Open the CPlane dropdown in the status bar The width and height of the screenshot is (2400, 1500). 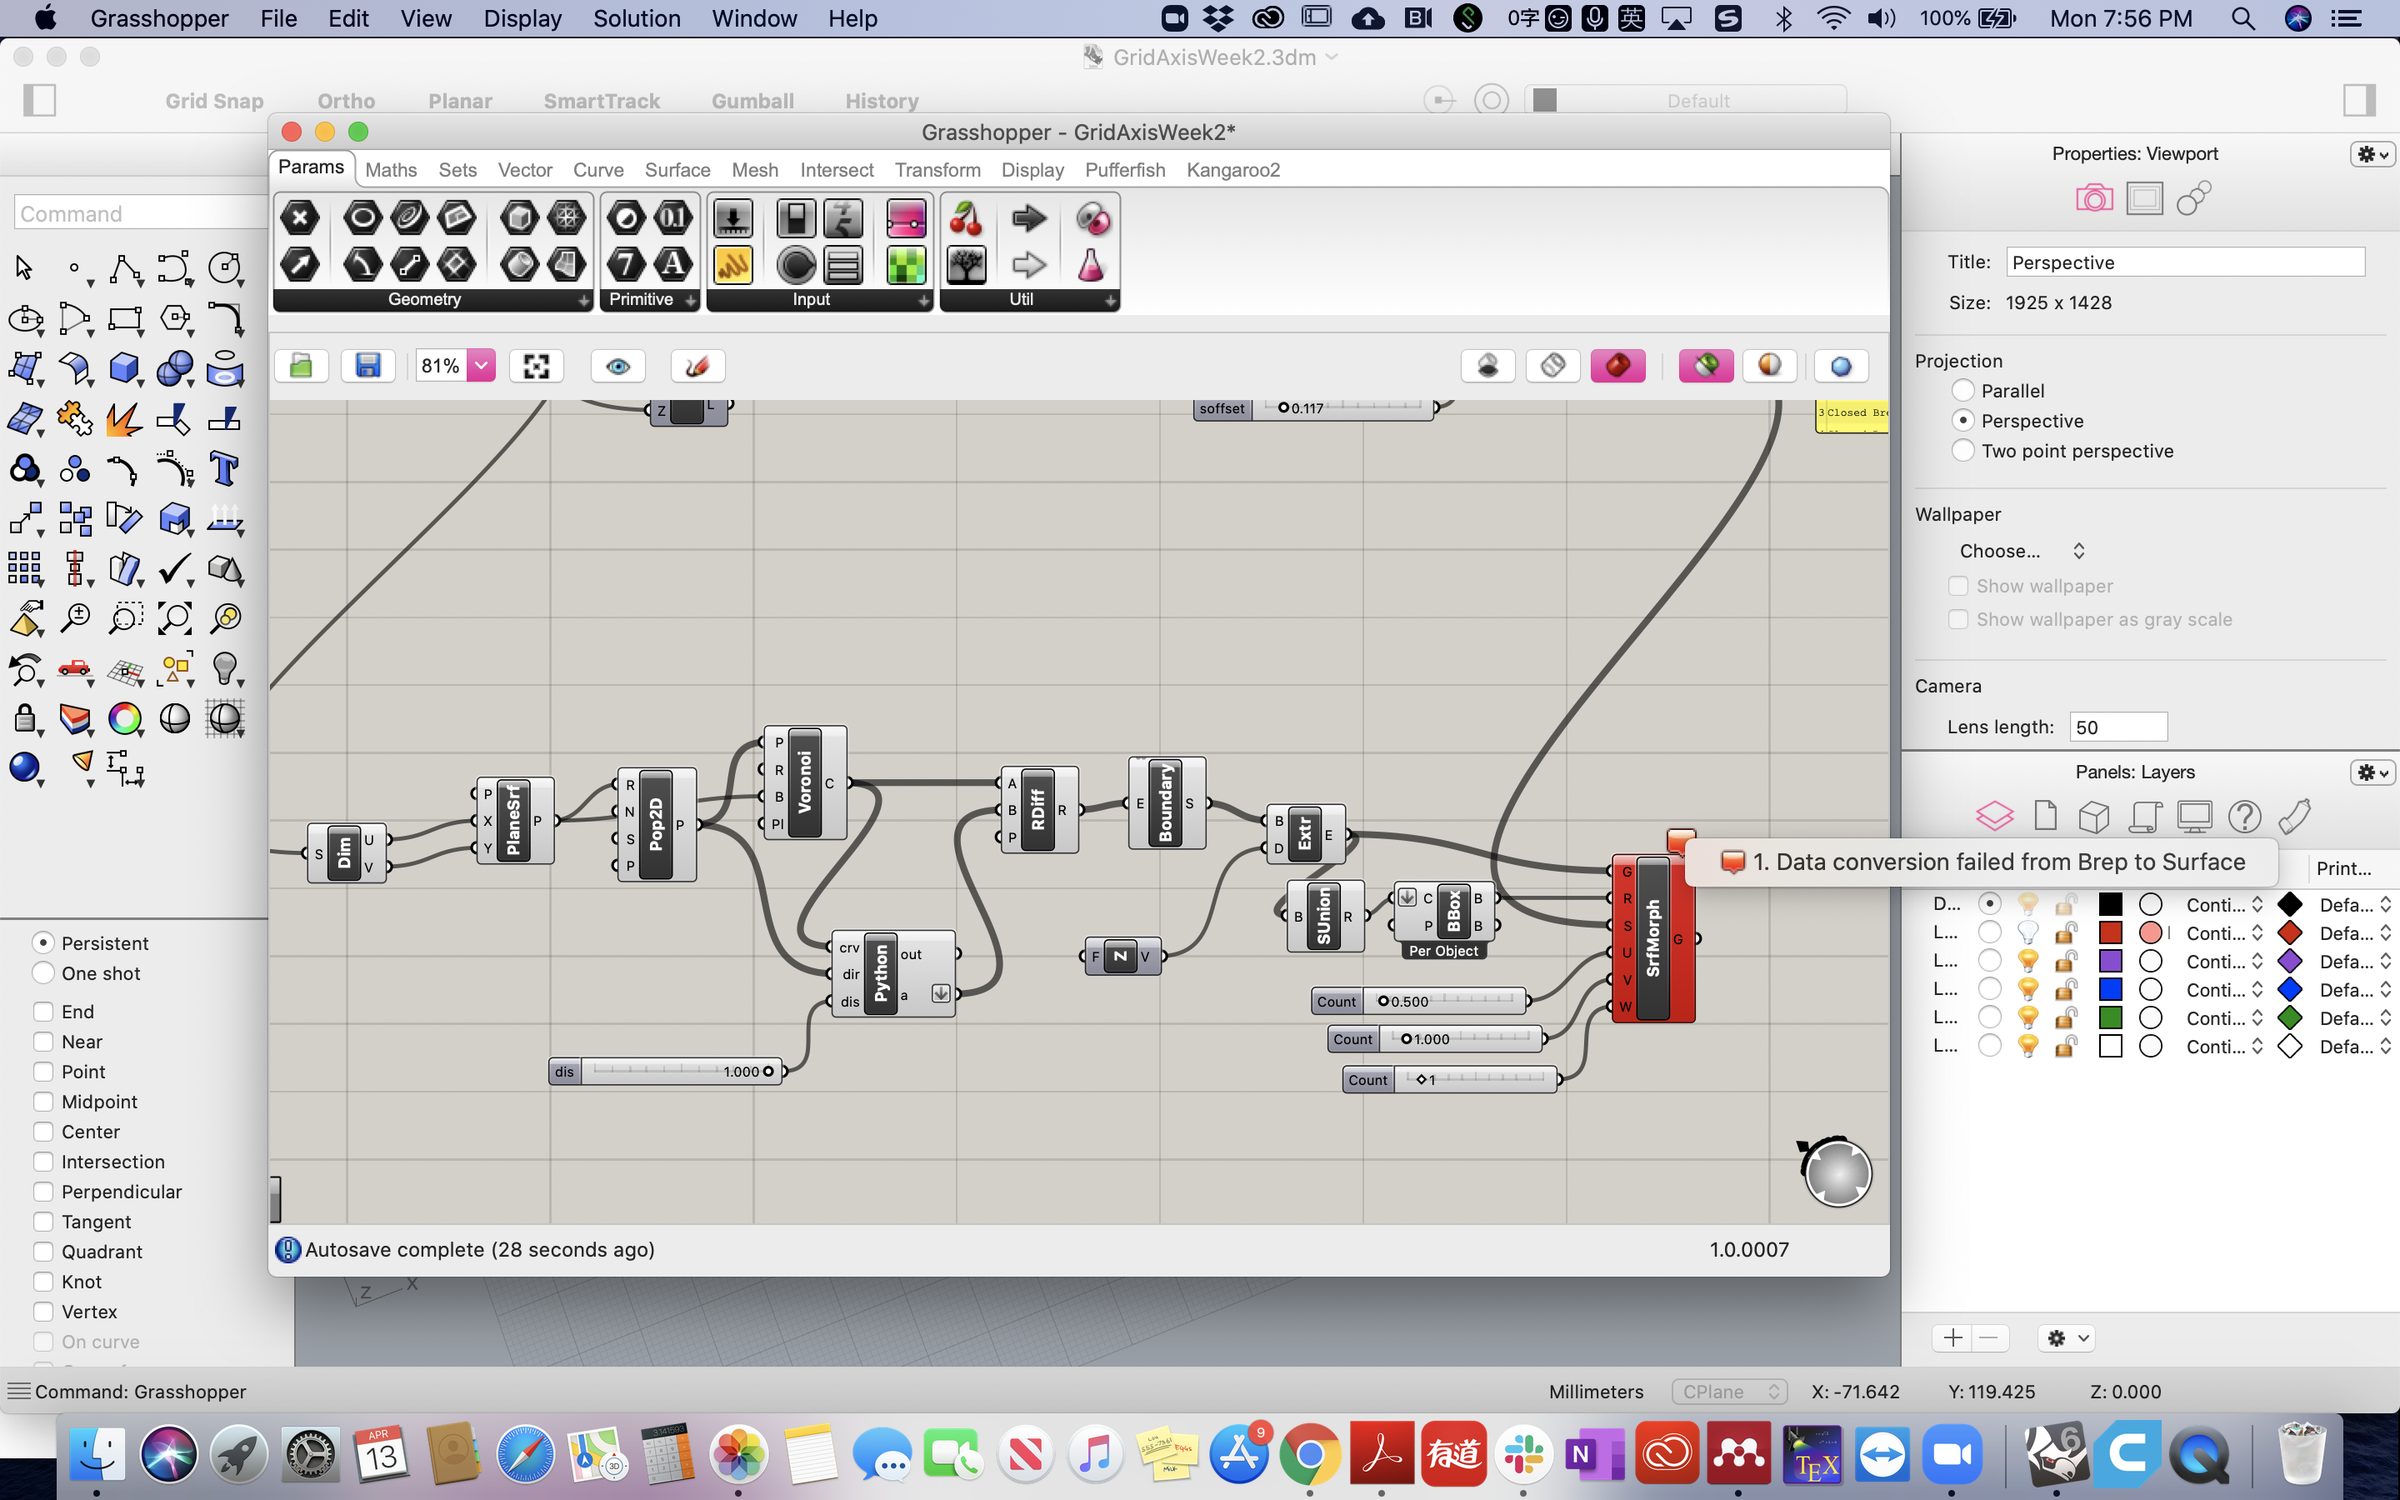coord(1729,1391)
